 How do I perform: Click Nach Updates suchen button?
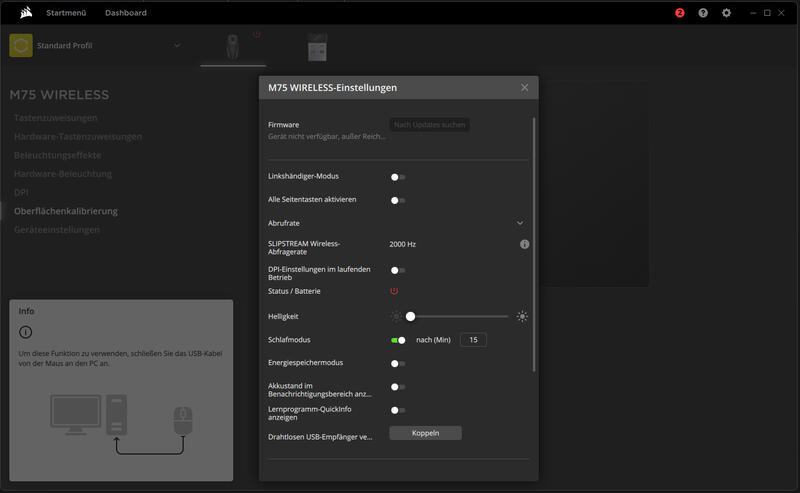tap(430, 125)
